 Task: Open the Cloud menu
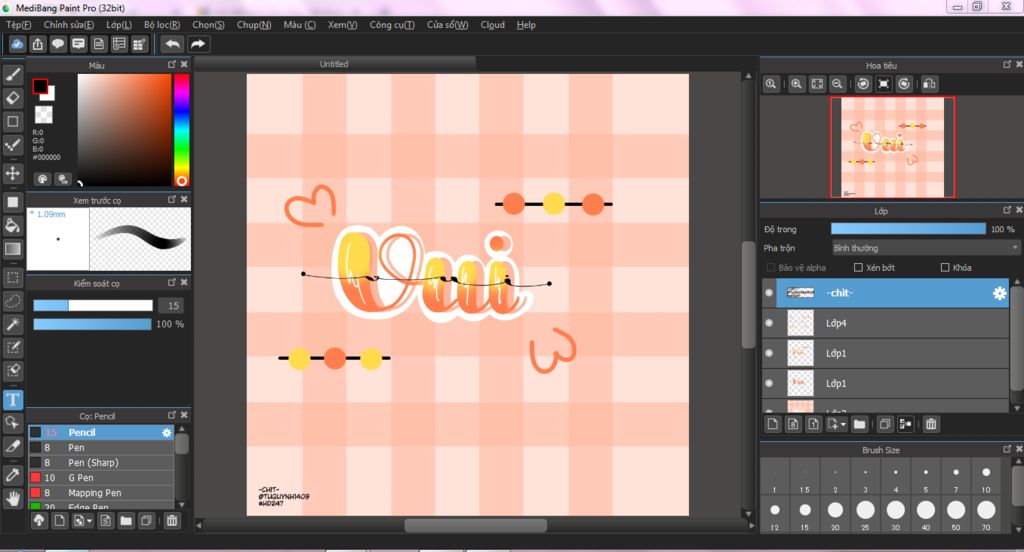point(492,25)
